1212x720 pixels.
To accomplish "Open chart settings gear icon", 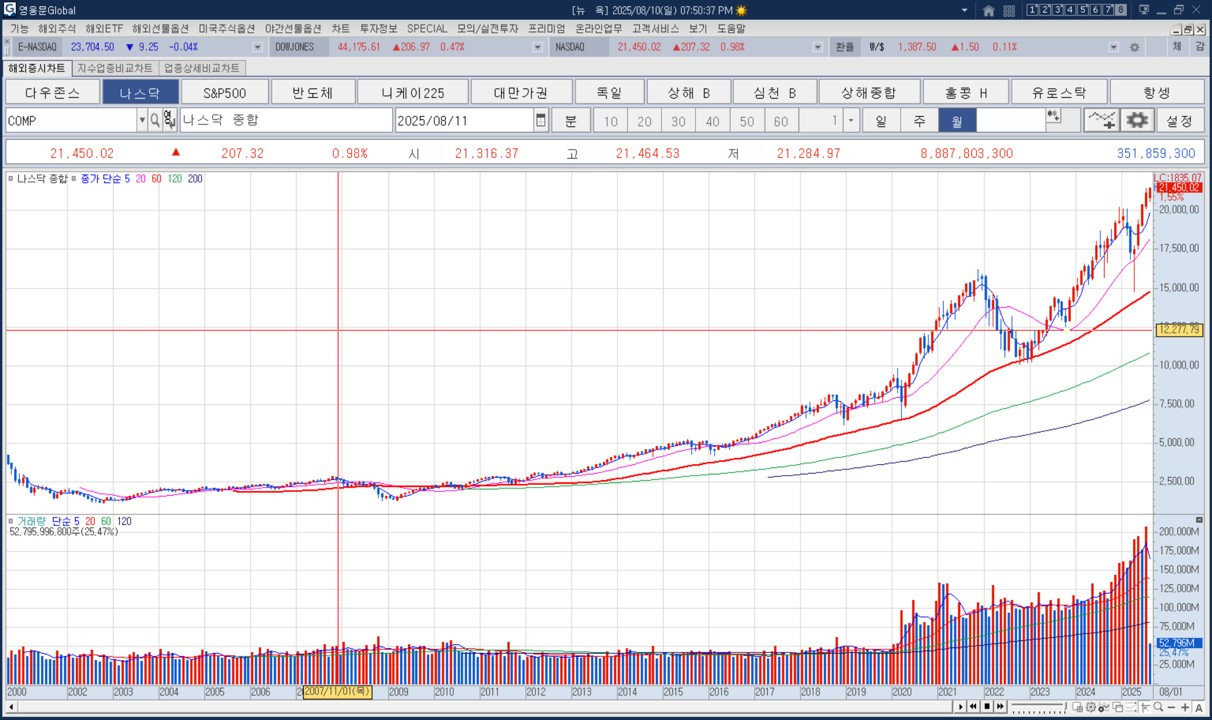I will [x=1137, y=120].
